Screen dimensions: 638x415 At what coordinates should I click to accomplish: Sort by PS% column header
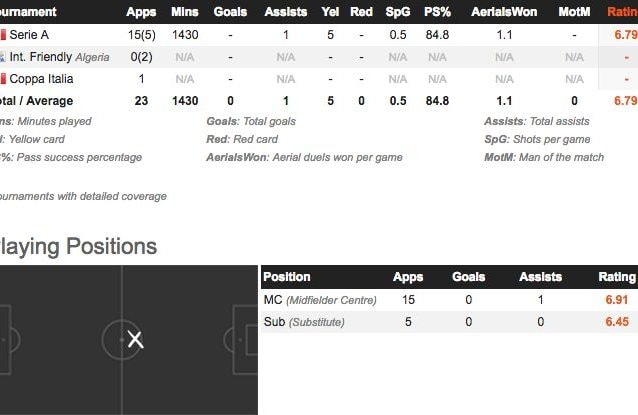tap(437, 12)
